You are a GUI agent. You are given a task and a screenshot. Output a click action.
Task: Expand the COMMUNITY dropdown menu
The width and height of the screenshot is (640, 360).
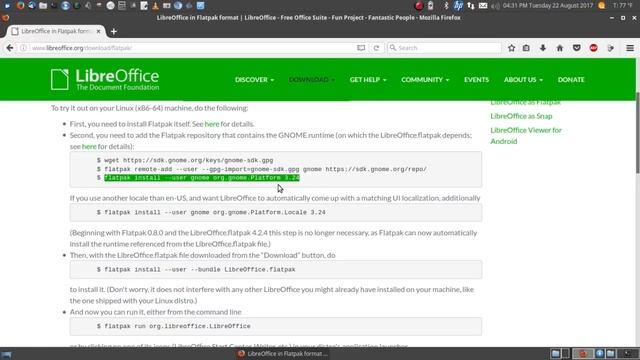click(425, 80)
